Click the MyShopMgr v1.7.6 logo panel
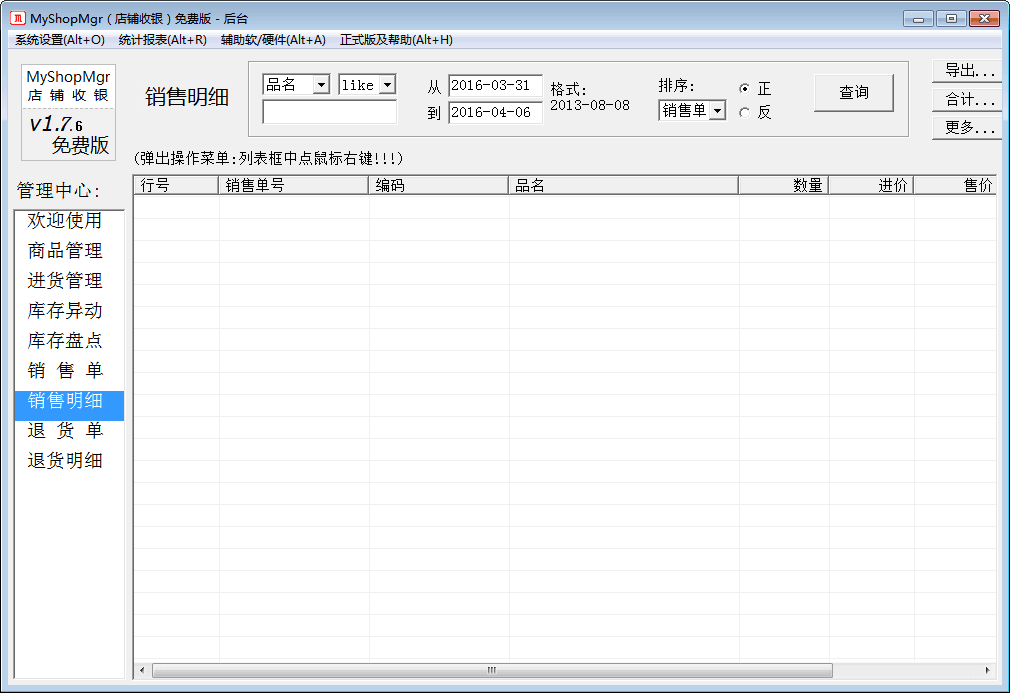Viewport: 1010px width, 693px height. tap(68, 112)
